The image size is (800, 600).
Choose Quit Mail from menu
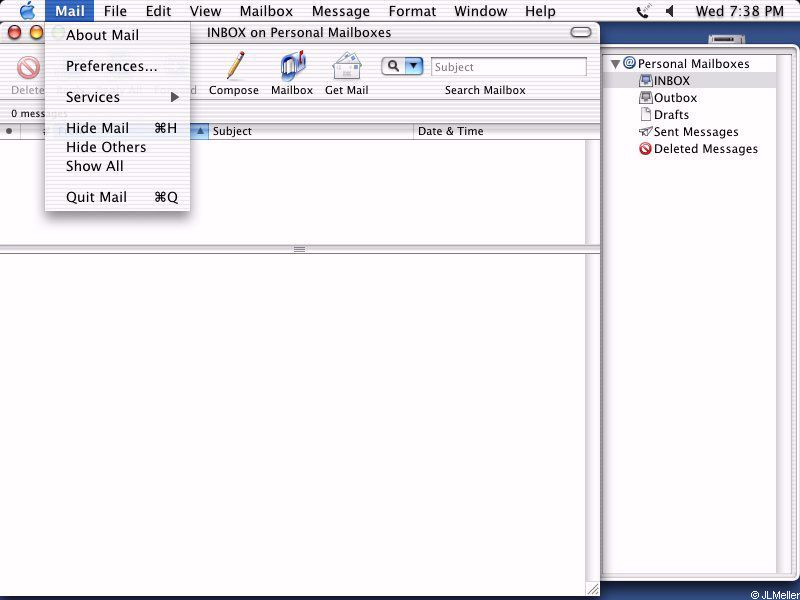[x=117, y=197]
